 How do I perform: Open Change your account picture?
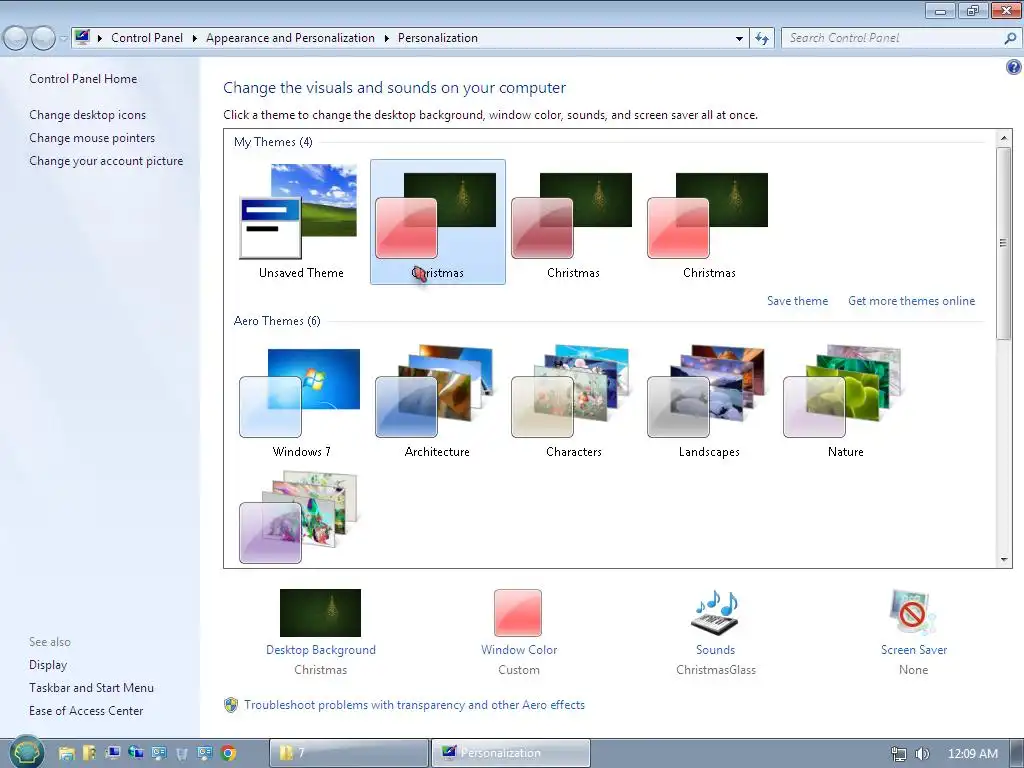tap(106, 161)
